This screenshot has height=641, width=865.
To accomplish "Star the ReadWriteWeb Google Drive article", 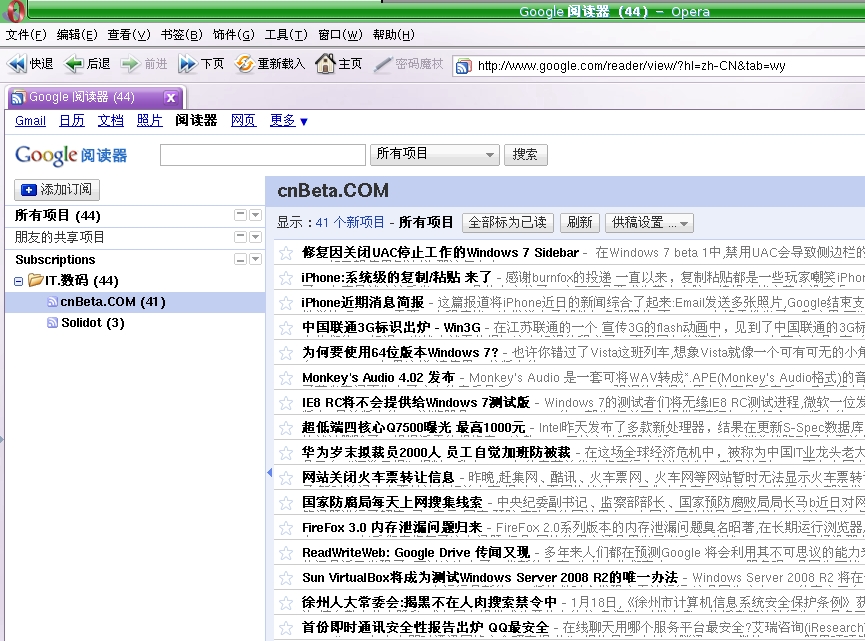I will pyautogui.click(x=286, y=553).
